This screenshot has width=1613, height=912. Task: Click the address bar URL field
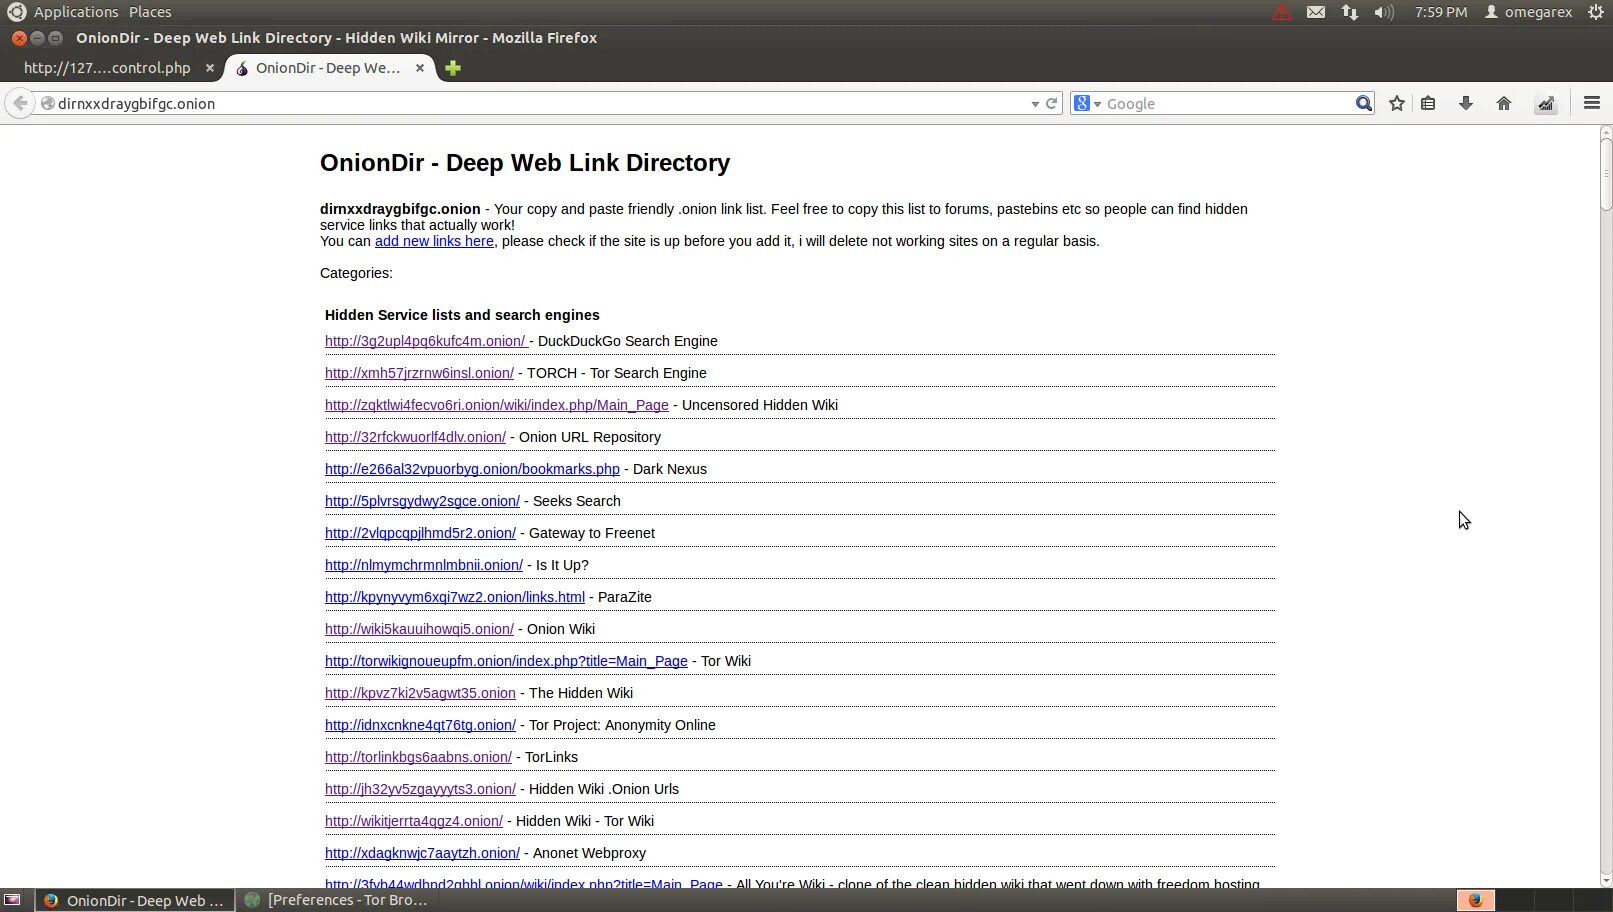coord(540,103)
